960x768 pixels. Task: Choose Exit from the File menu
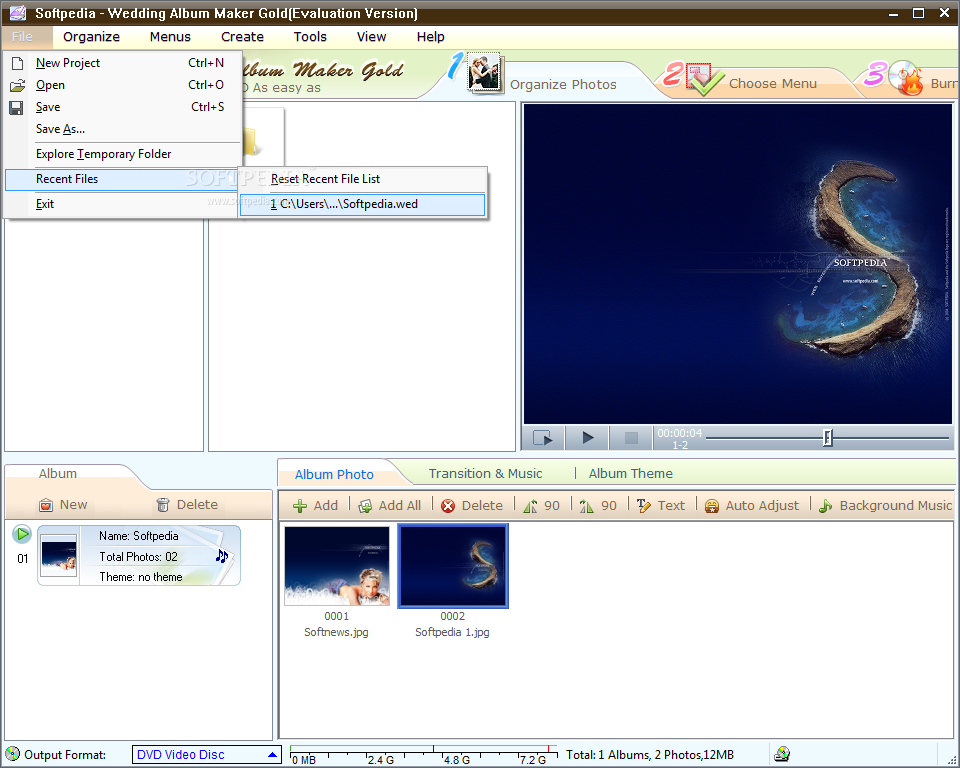pos(122,204)
